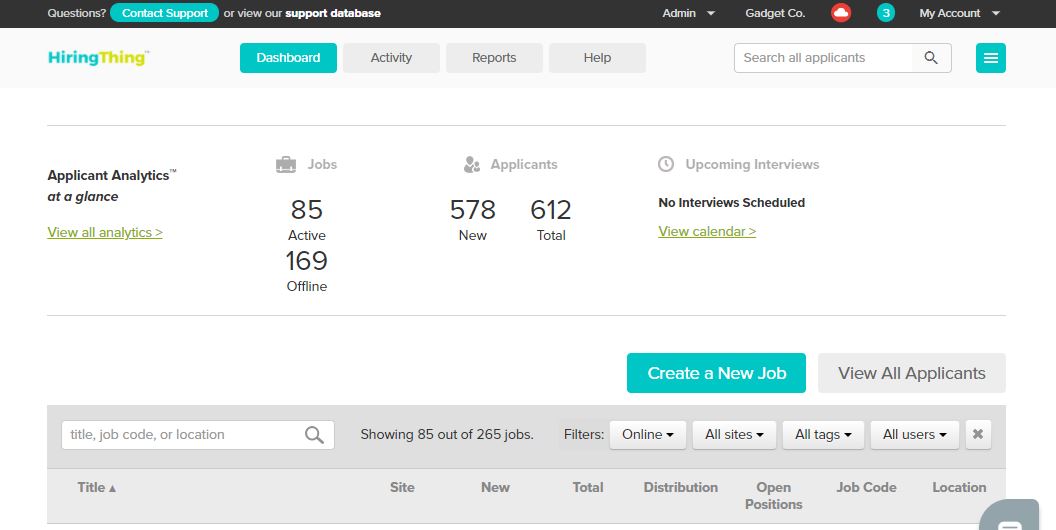Click the Showing 85 out of 265 jobs text

coord(447,434)
